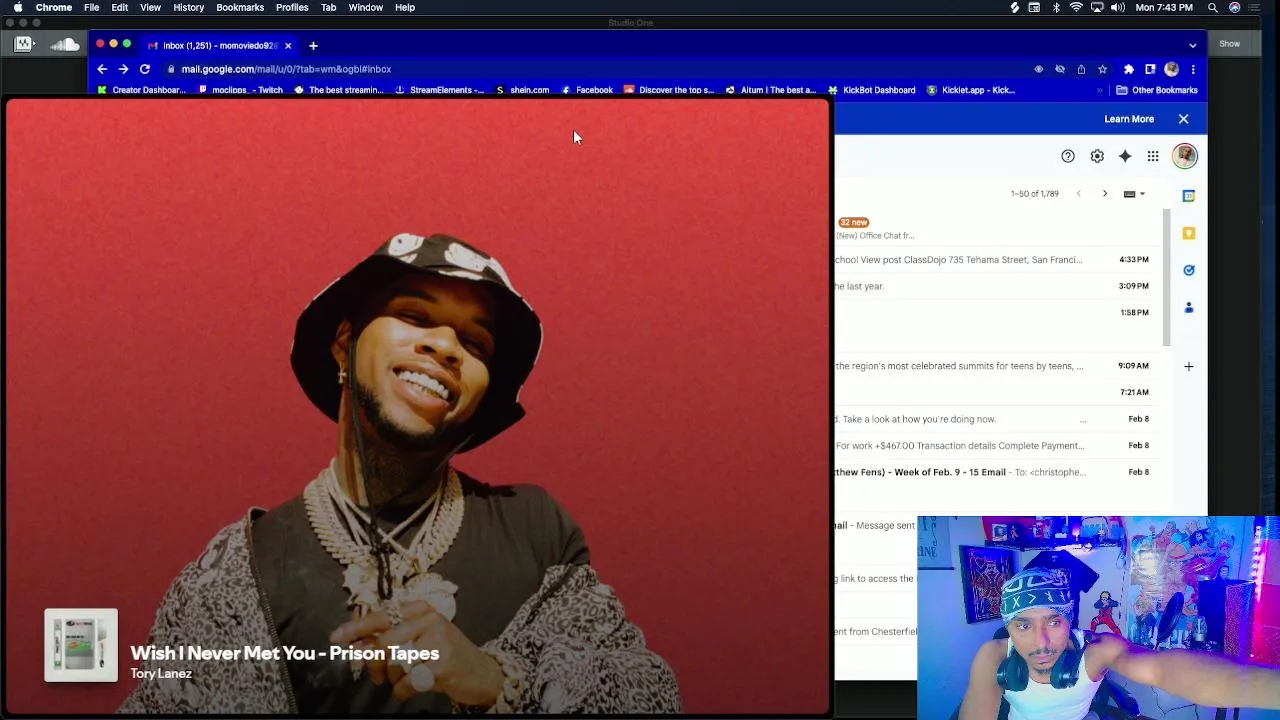
Task: Open Google Tasks side panel icon
Action: pos(1189,270)
